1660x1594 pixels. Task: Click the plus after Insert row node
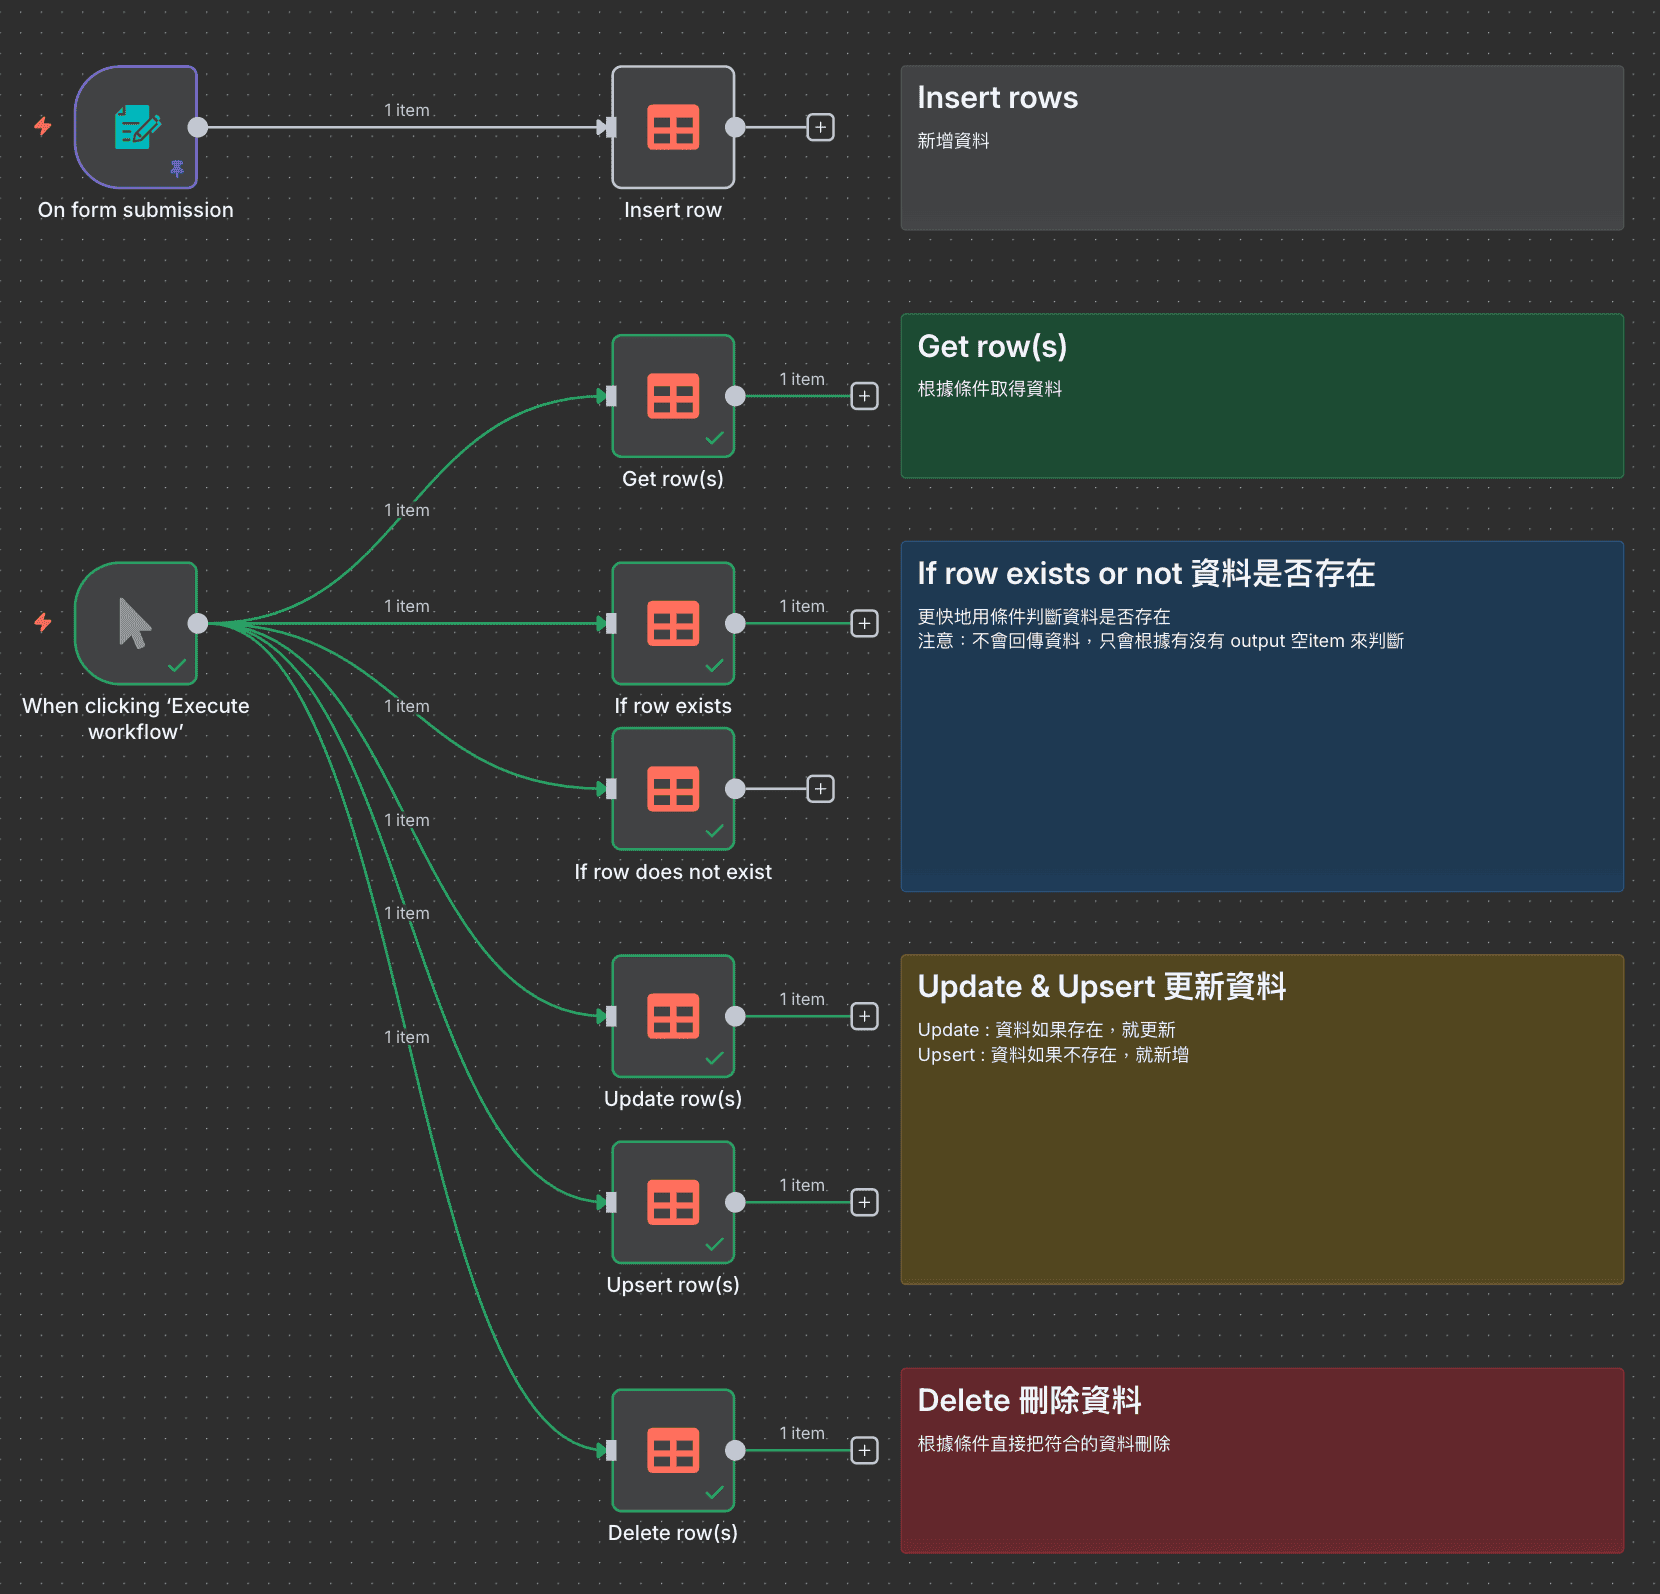pyautogui.click(x=820, y=127)
